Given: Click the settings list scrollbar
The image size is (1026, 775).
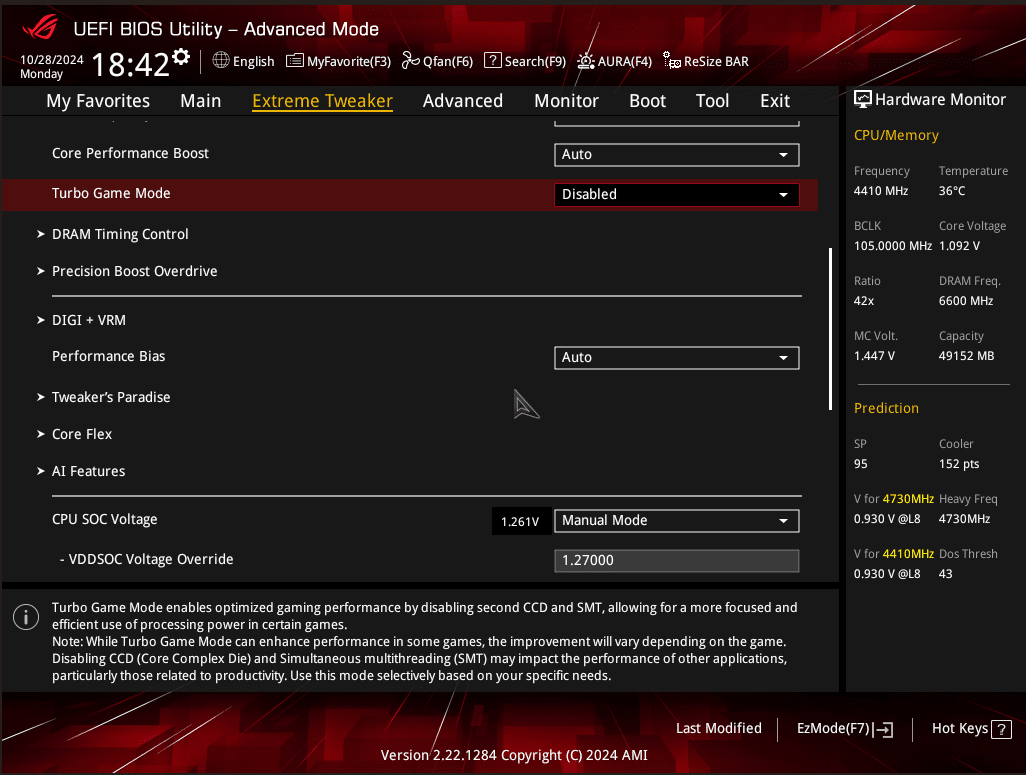Looking at the screenshot, I should pyautogui.click(x=830, y=329).
